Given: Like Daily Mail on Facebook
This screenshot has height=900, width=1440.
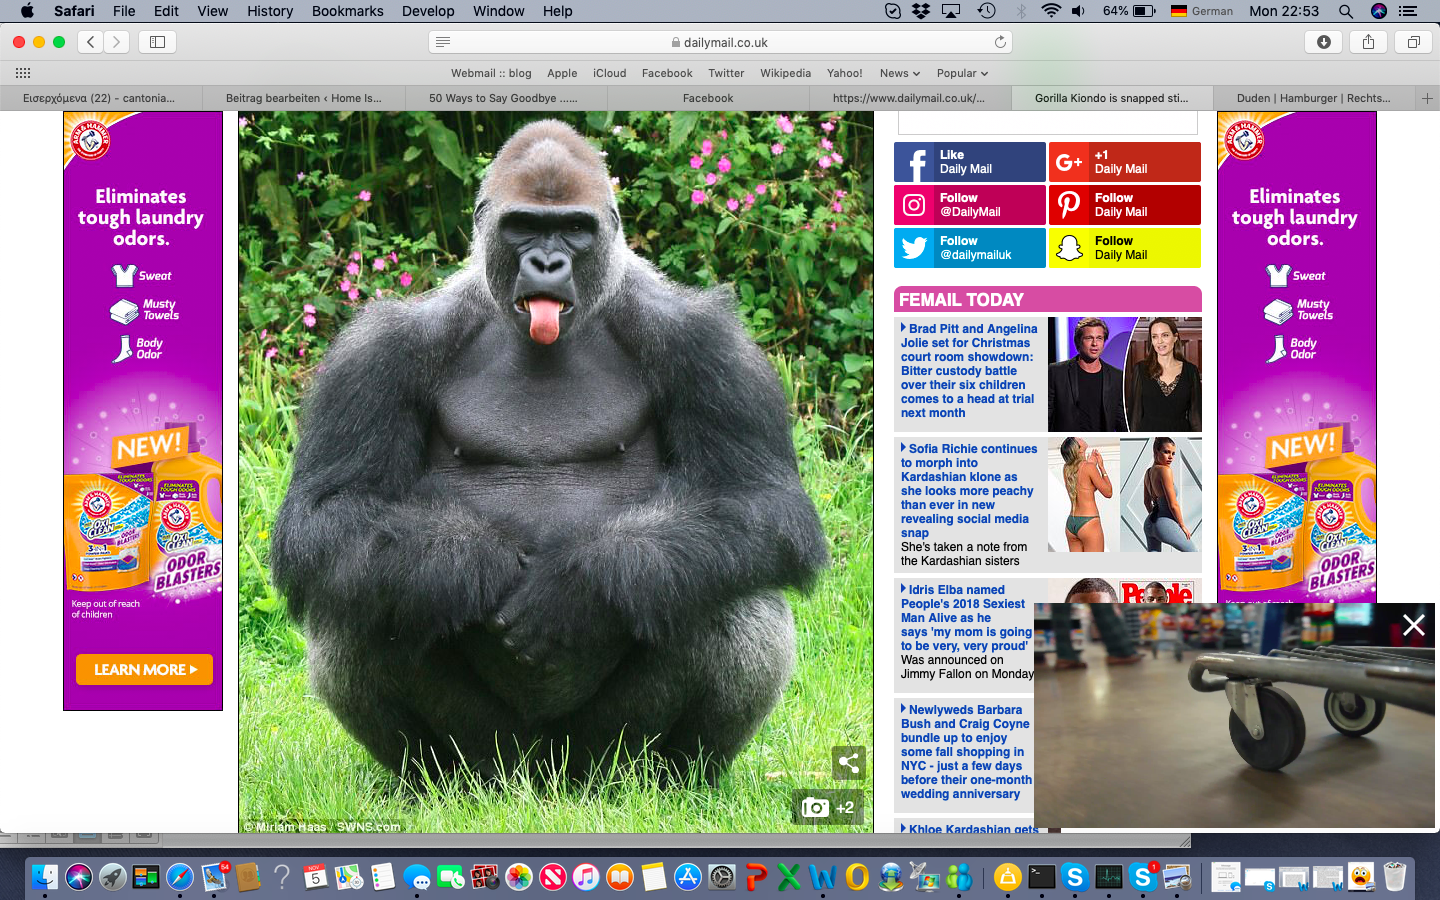Looking at the screenshot, I should pos(970,162).
